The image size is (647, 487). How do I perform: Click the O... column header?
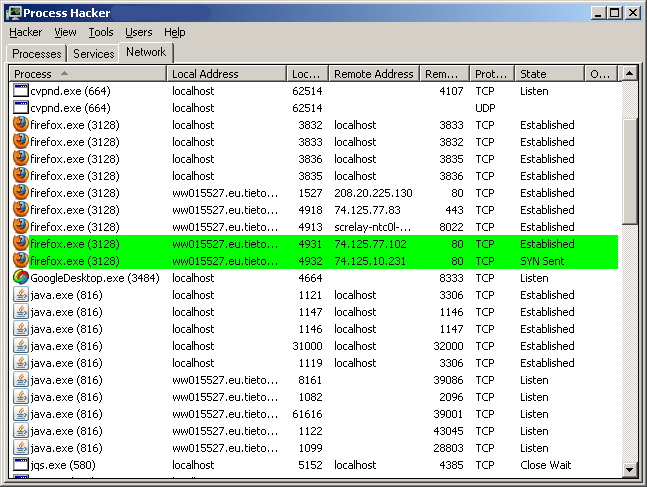click(x=601, y=74)
